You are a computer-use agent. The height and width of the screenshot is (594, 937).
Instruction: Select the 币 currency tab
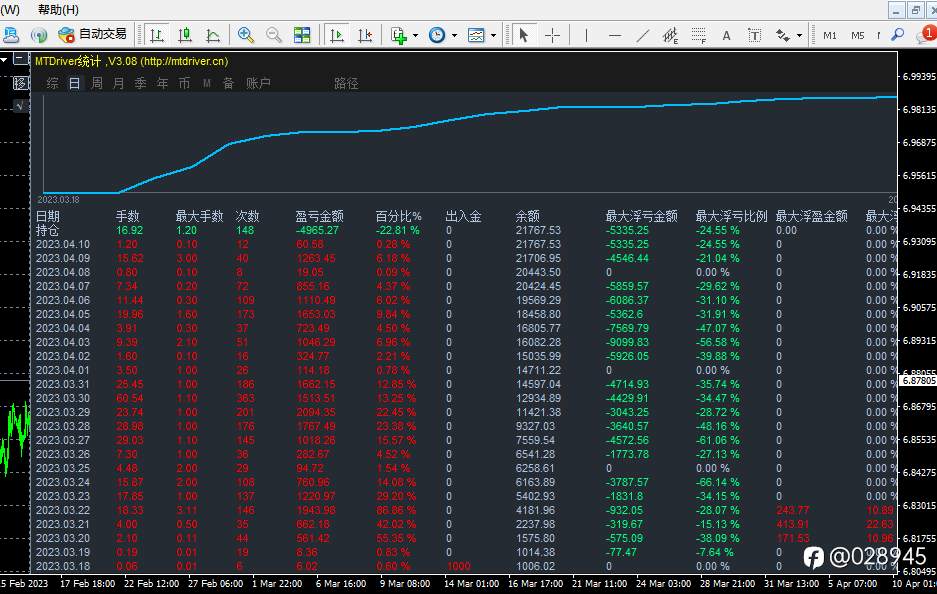[184, 83]
